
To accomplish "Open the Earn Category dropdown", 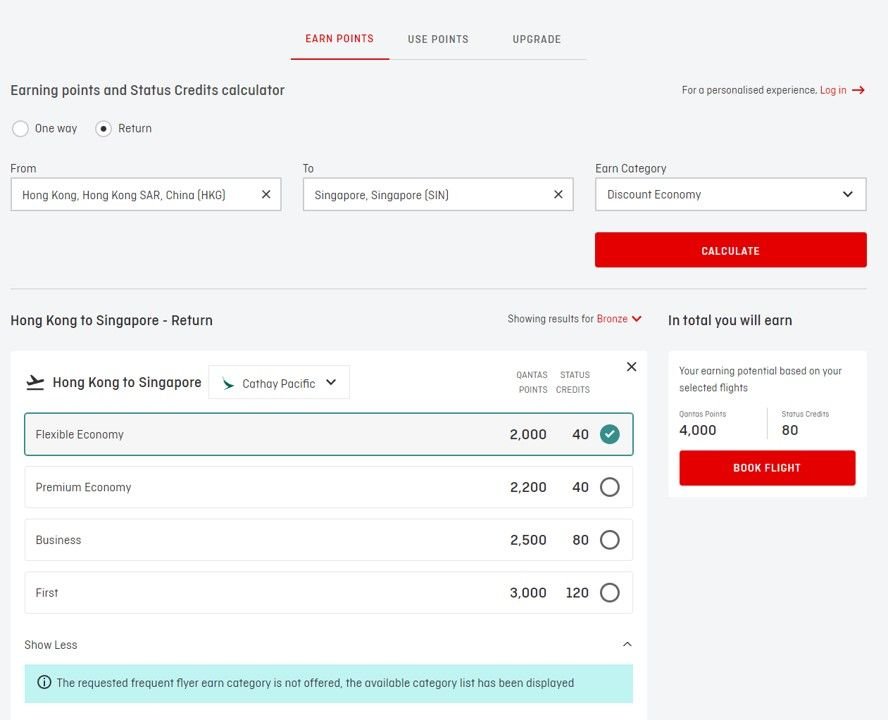I will click(730, 194).
